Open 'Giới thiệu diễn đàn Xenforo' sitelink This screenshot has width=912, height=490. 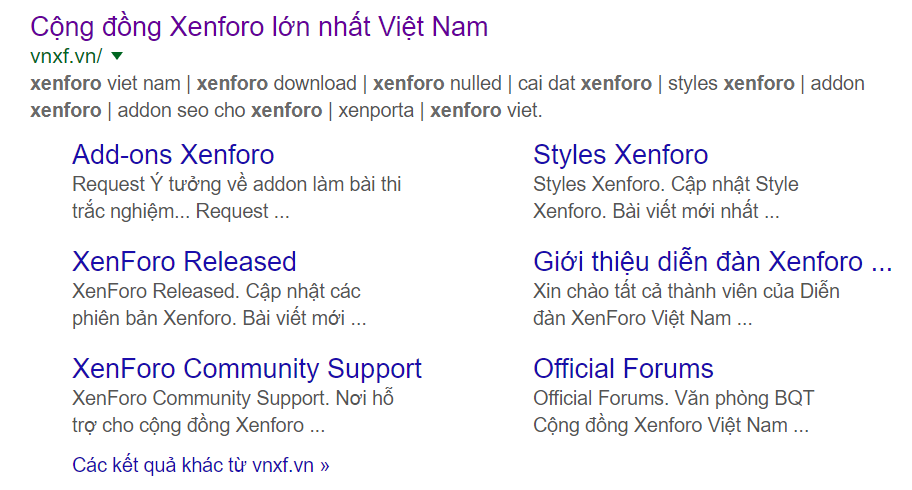712,262
